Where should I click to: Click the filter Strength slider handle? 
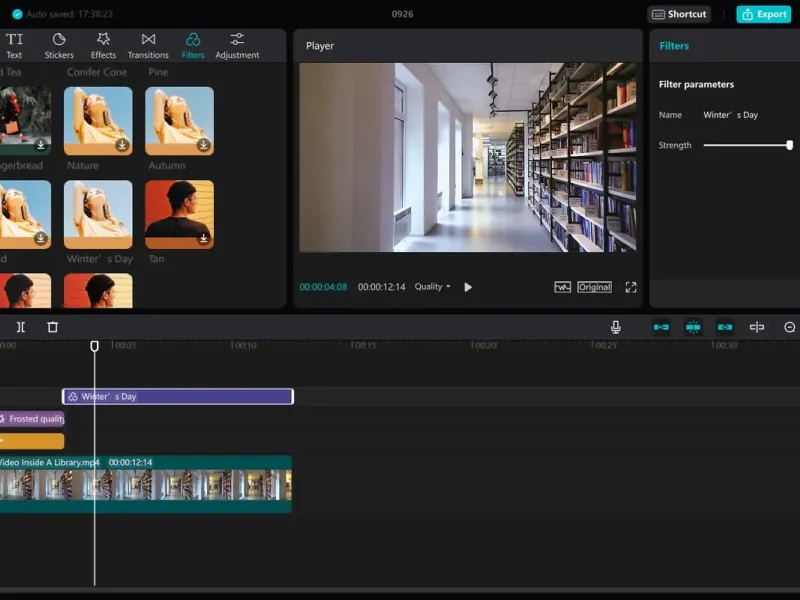tap(789, 145)
